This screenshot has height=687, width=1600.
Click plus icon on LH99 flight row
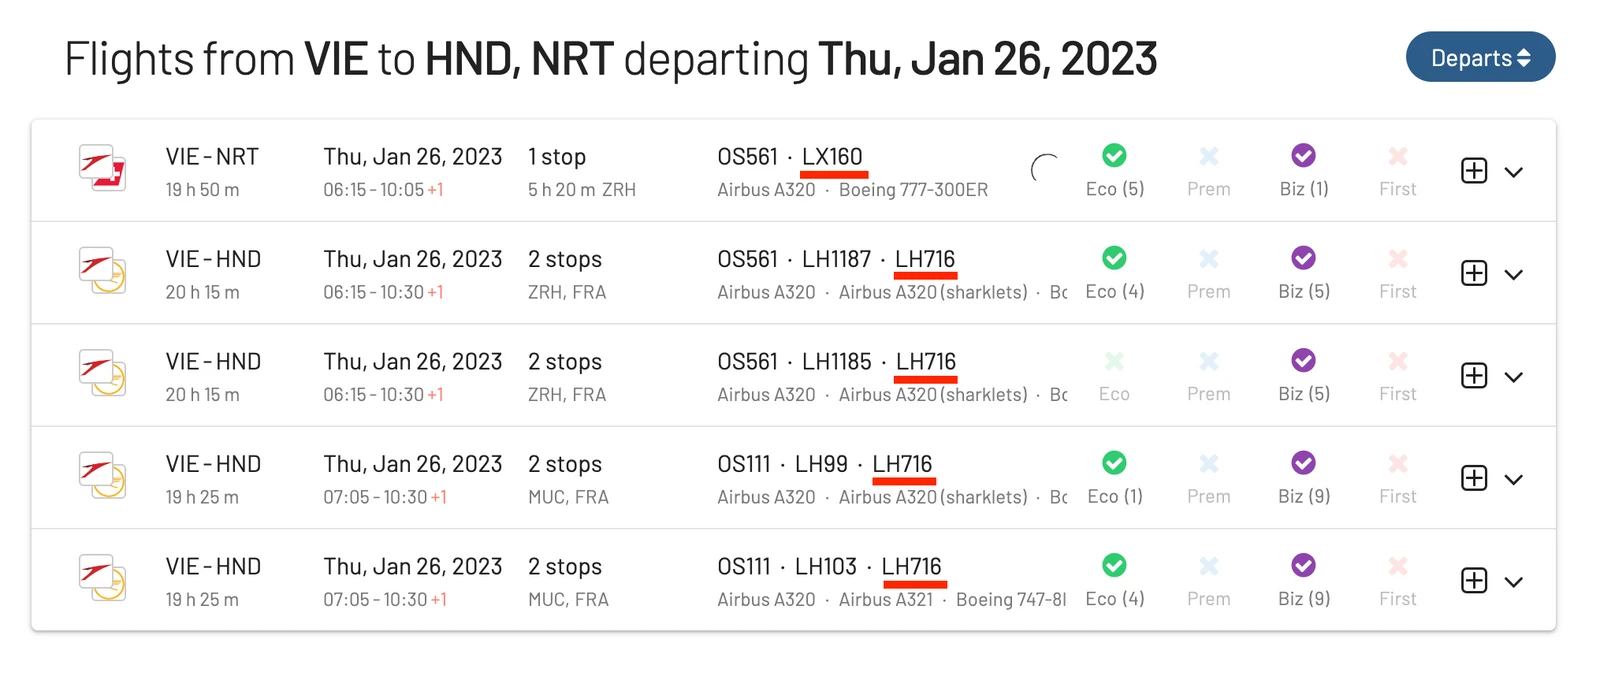coord(1474,478)
